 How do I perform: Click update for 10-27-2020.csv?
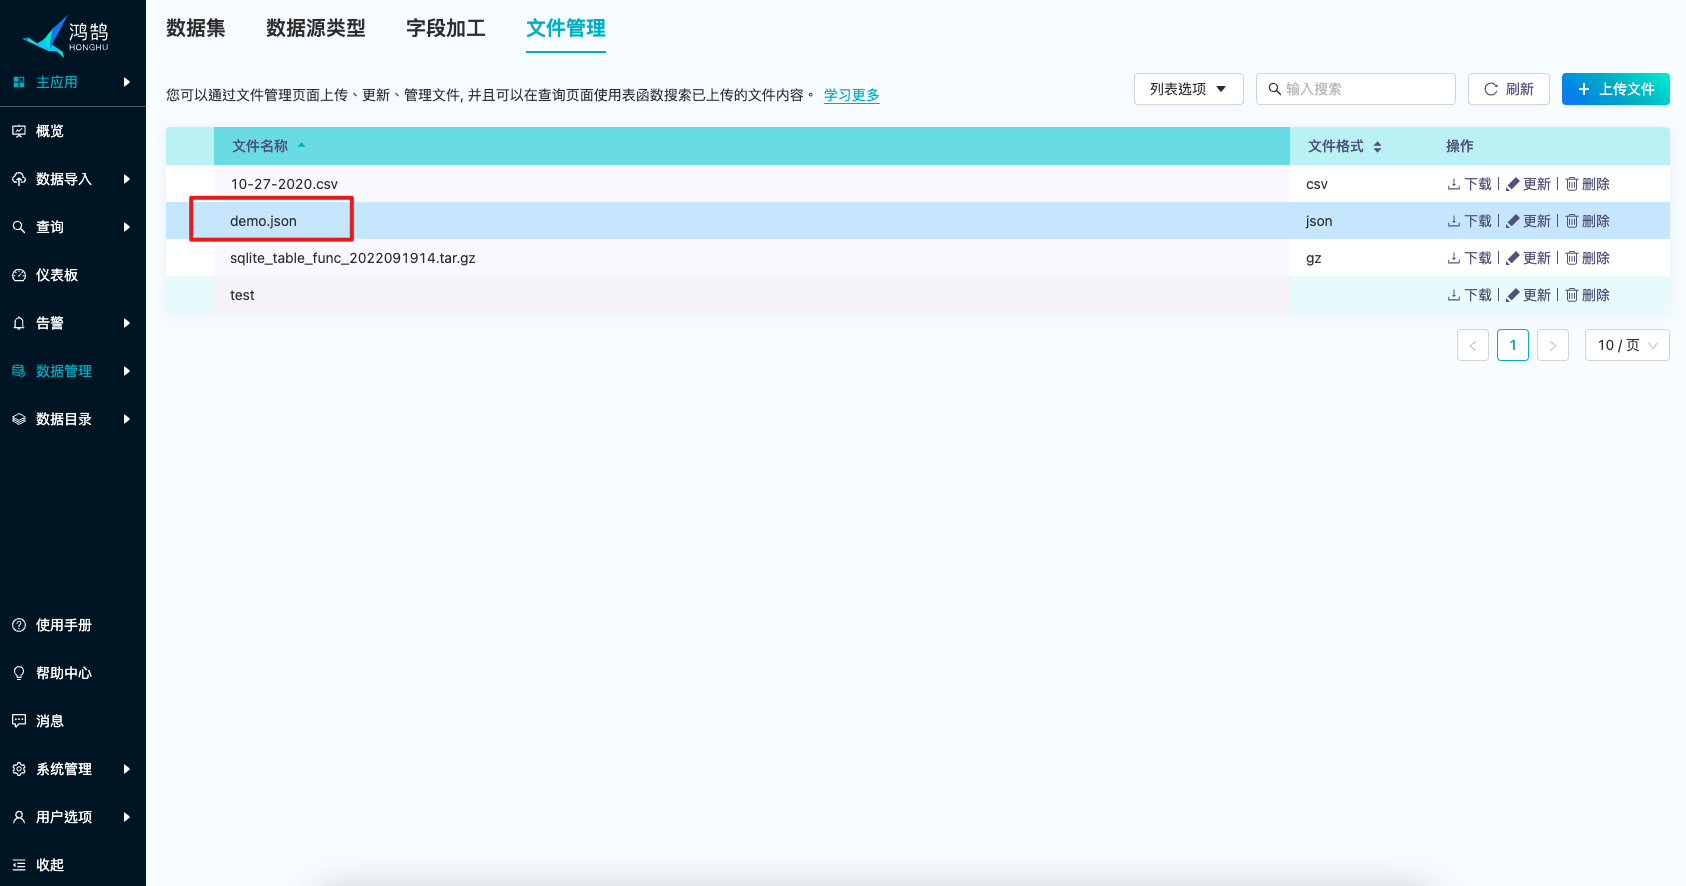1528,184
